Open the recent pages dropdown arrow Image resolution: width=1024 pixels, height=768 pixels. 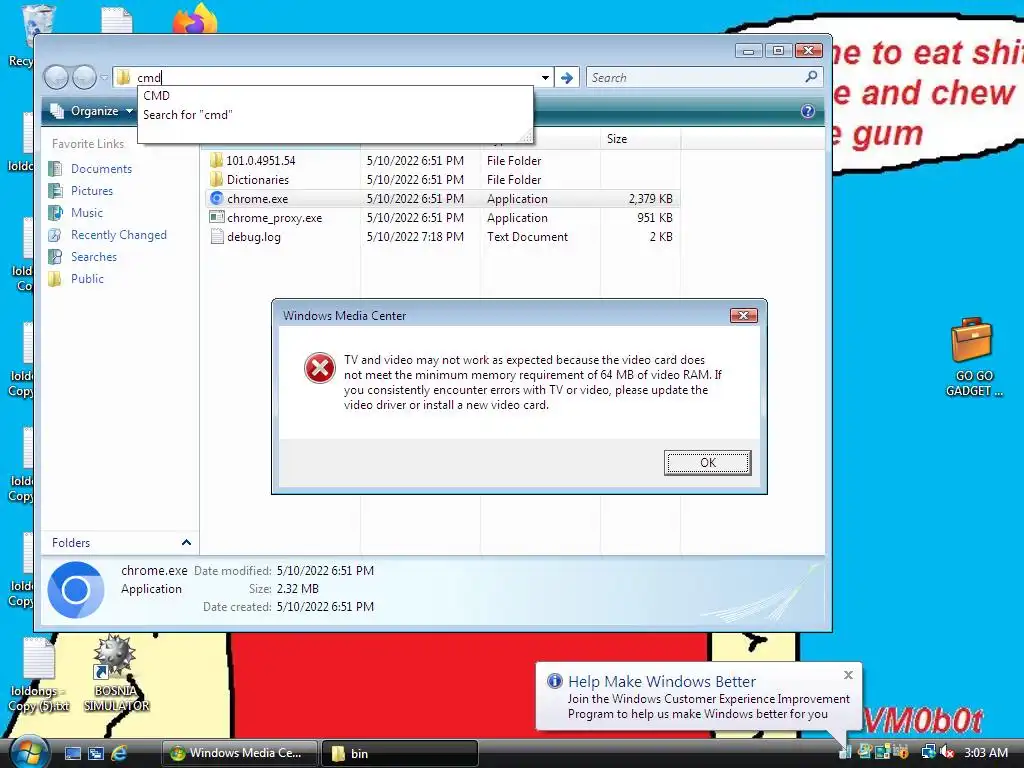(104, 78)
